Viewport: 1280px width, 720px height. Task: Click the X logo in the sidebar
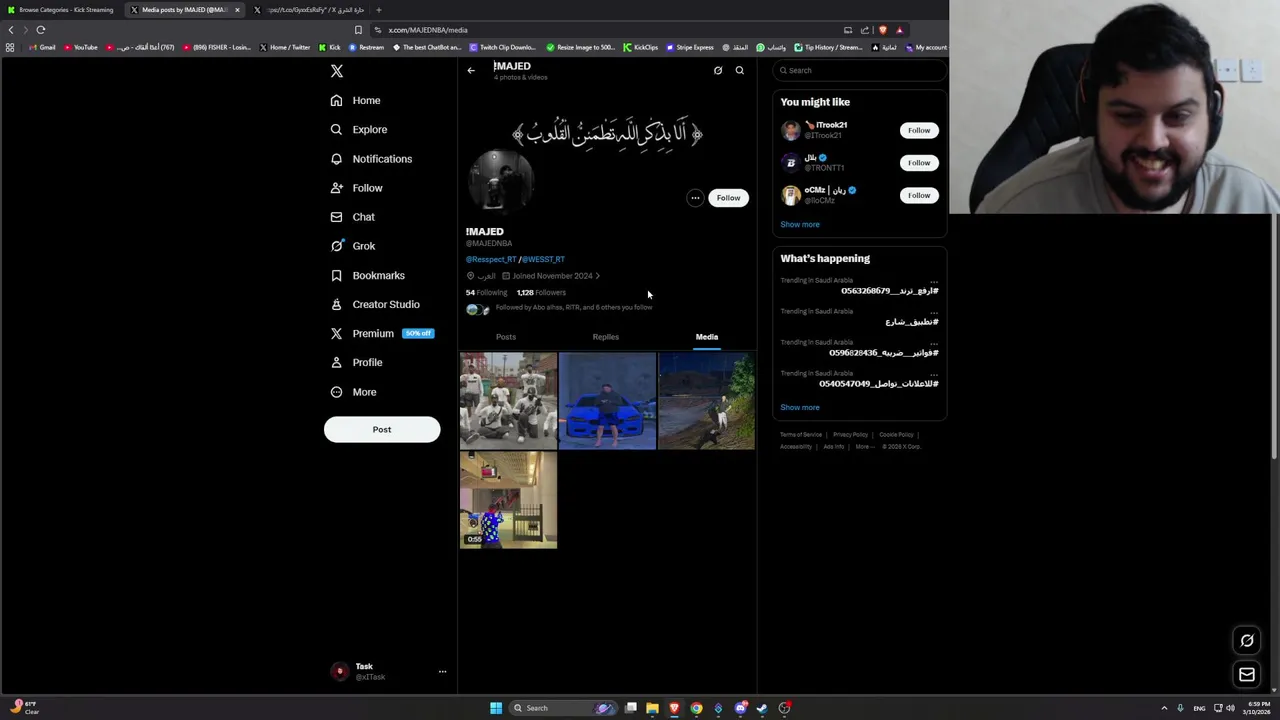pos(337,71)
